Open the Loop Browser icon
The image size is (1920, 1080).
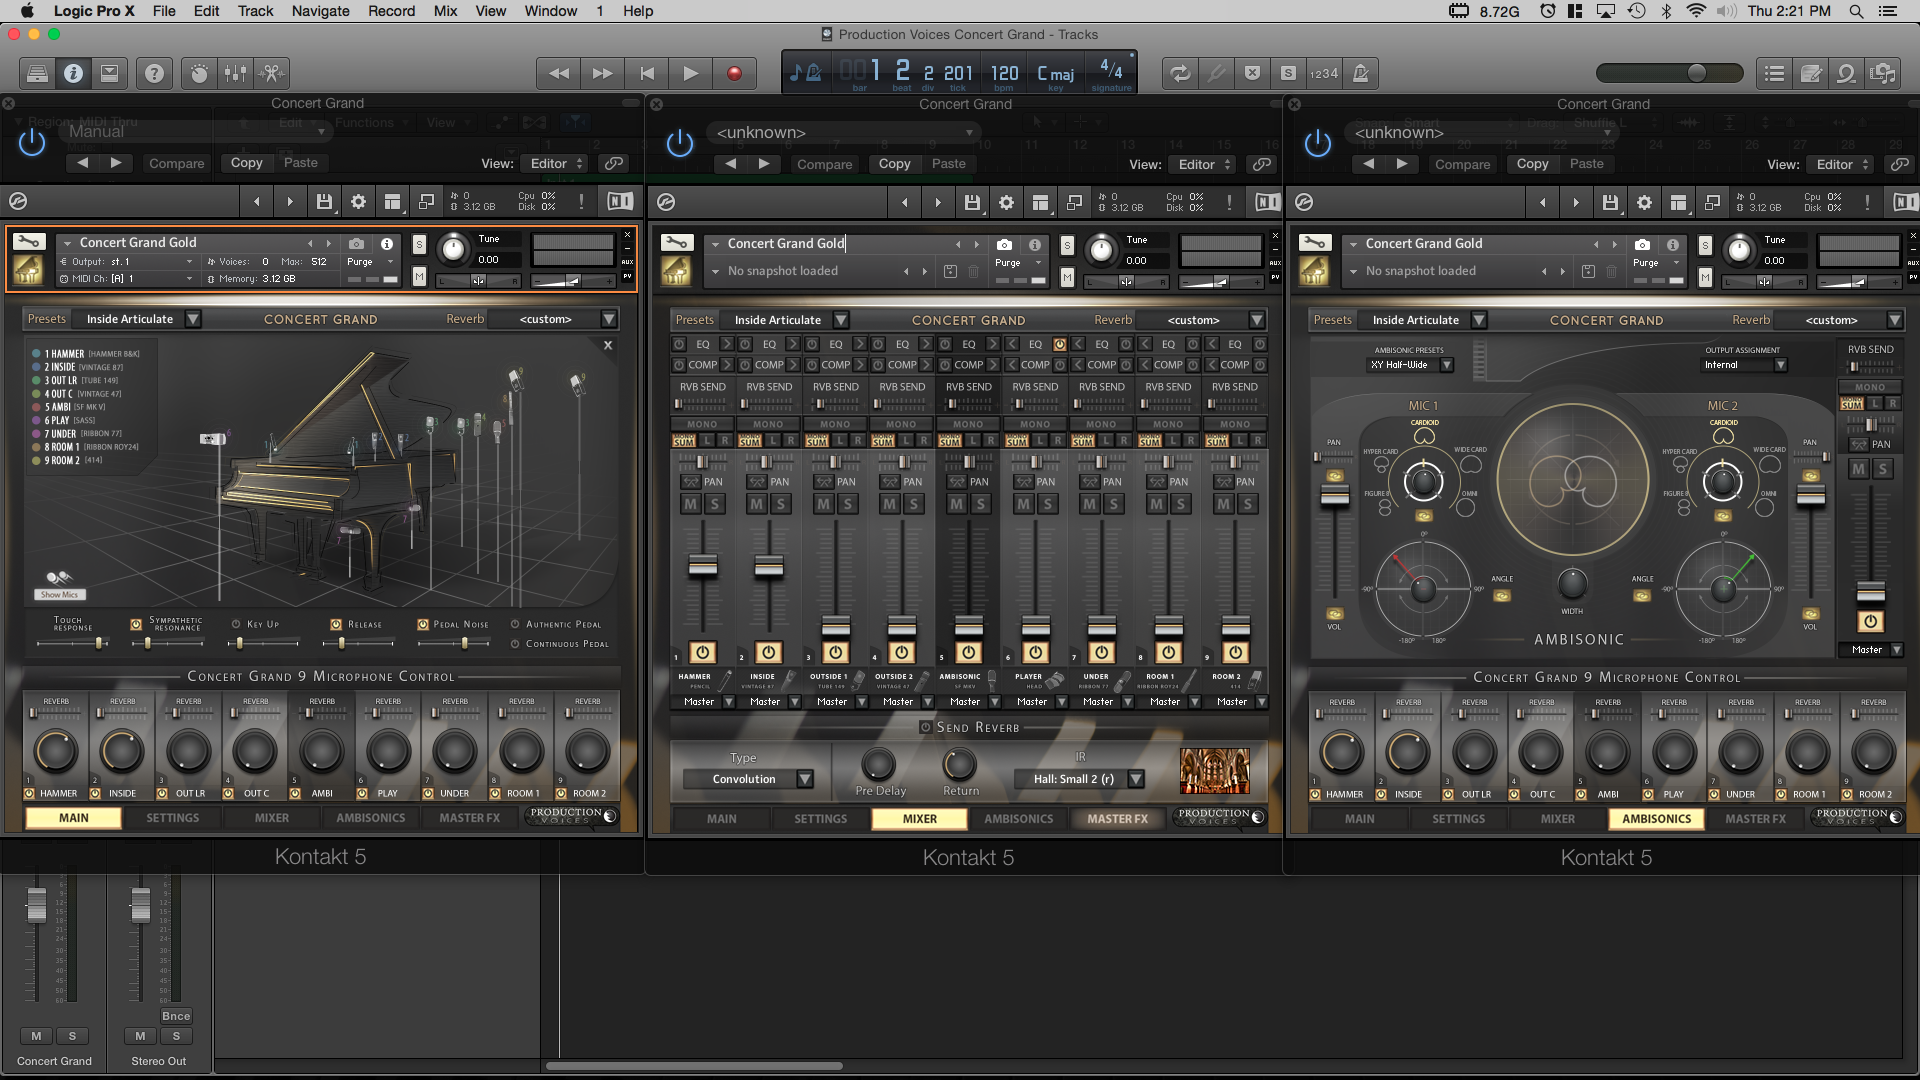[1846, 73]
